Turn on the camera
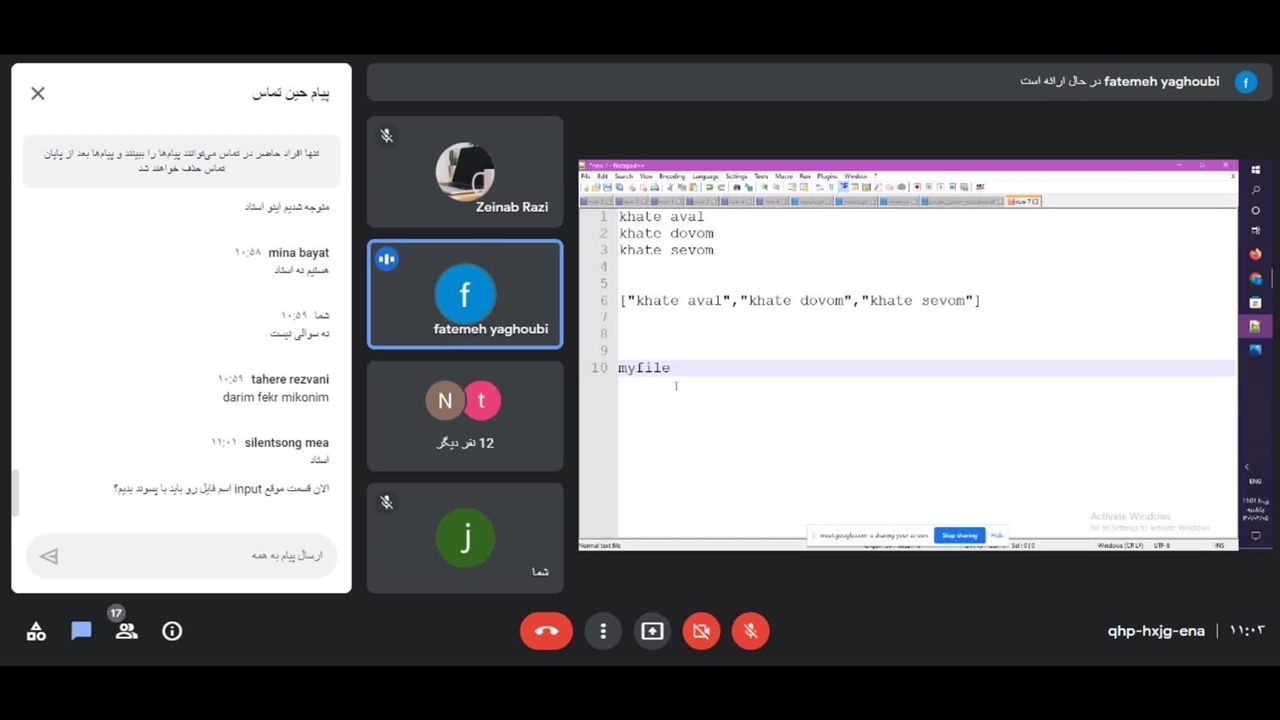1280x720 pixels. pos(701,631)
